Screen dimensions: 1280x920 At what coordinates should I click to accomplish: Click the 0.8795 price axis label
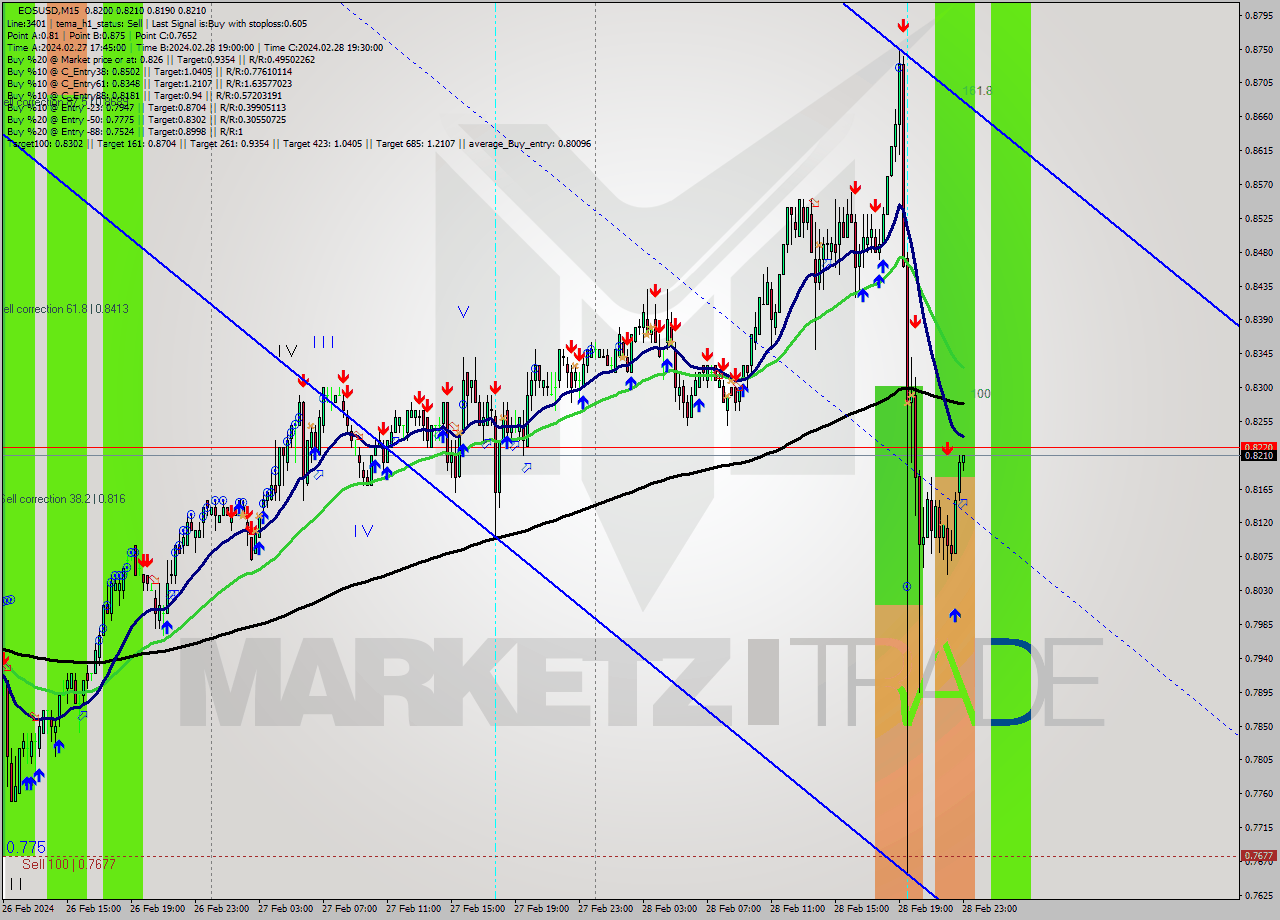pos(1257,15)
